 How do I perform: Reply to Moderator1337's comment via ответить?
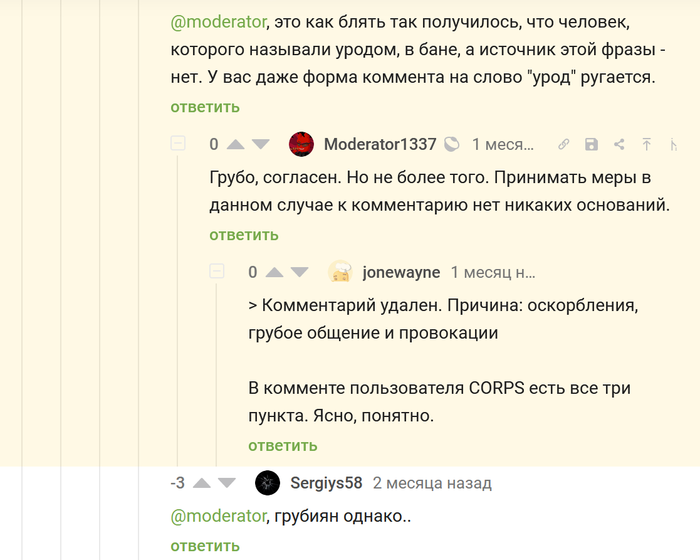[244, 235]
